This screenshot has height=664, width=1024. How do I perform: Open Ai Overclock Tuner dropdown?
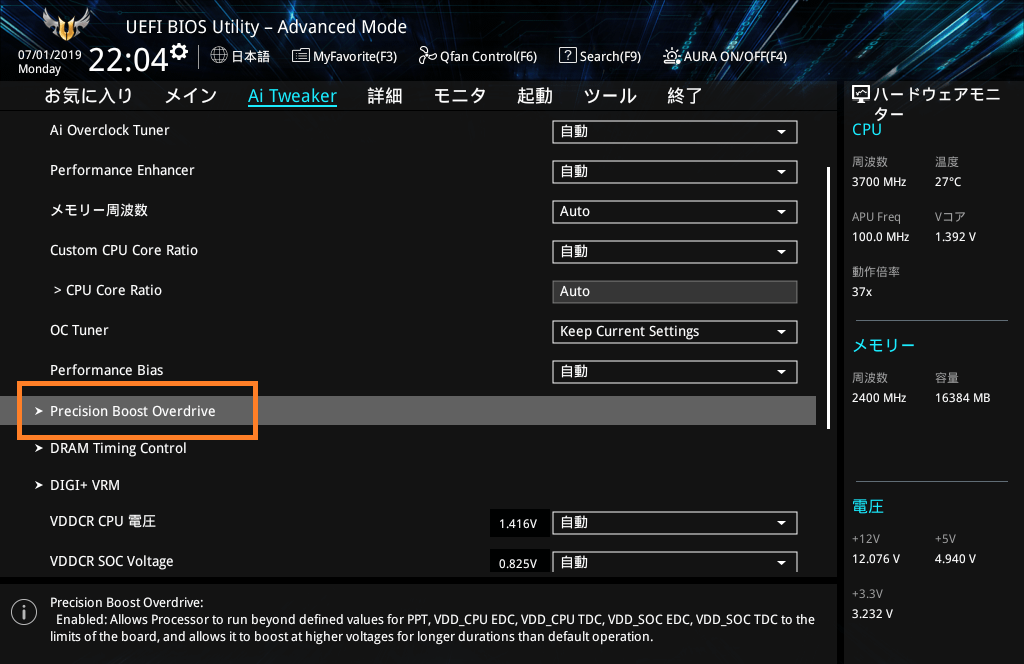674,132
